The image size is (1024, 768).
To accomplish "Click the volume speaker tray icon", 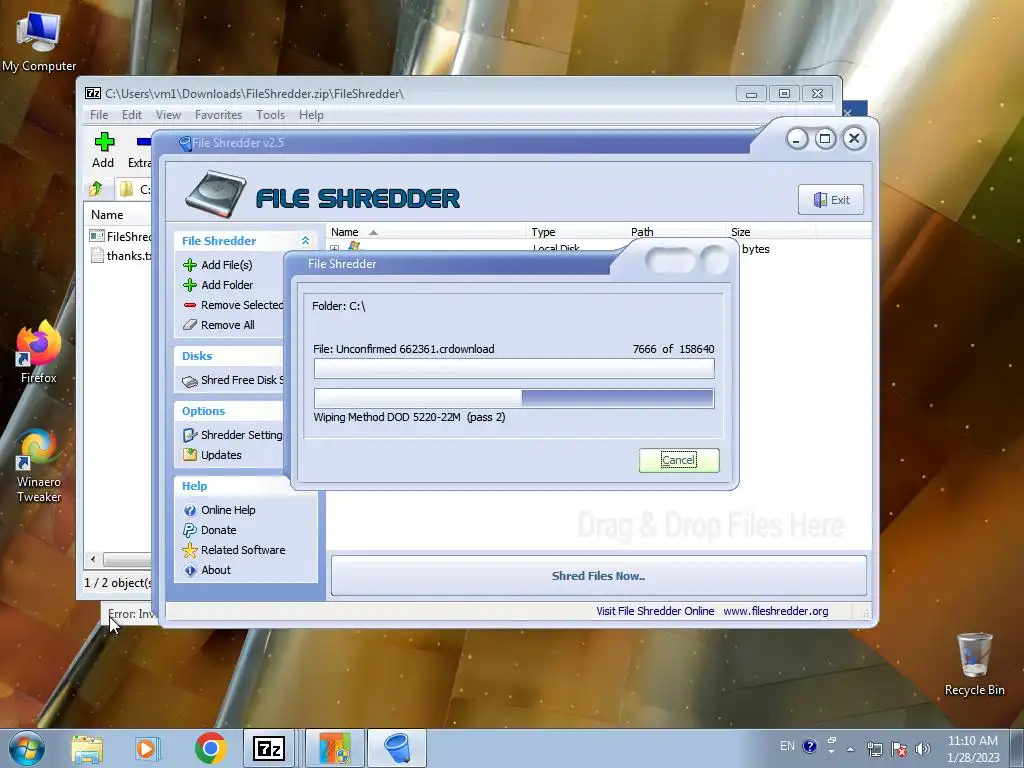I will [922, 748].
